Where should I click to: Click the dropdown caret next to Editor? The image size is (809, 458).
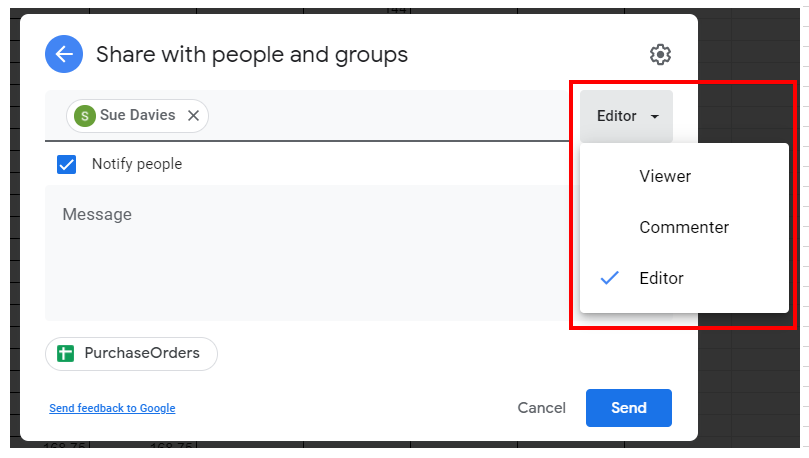tap(654, 116)
